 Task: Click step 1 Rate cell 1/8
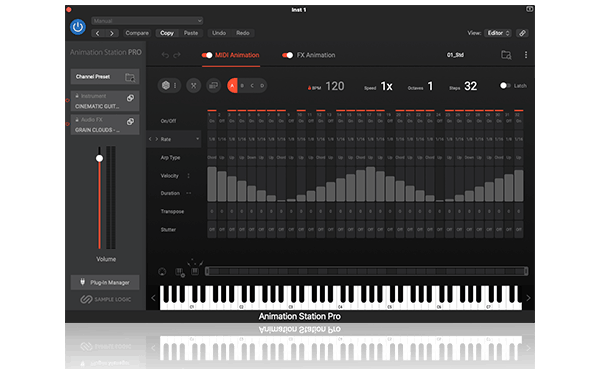[x=212, y=139]
